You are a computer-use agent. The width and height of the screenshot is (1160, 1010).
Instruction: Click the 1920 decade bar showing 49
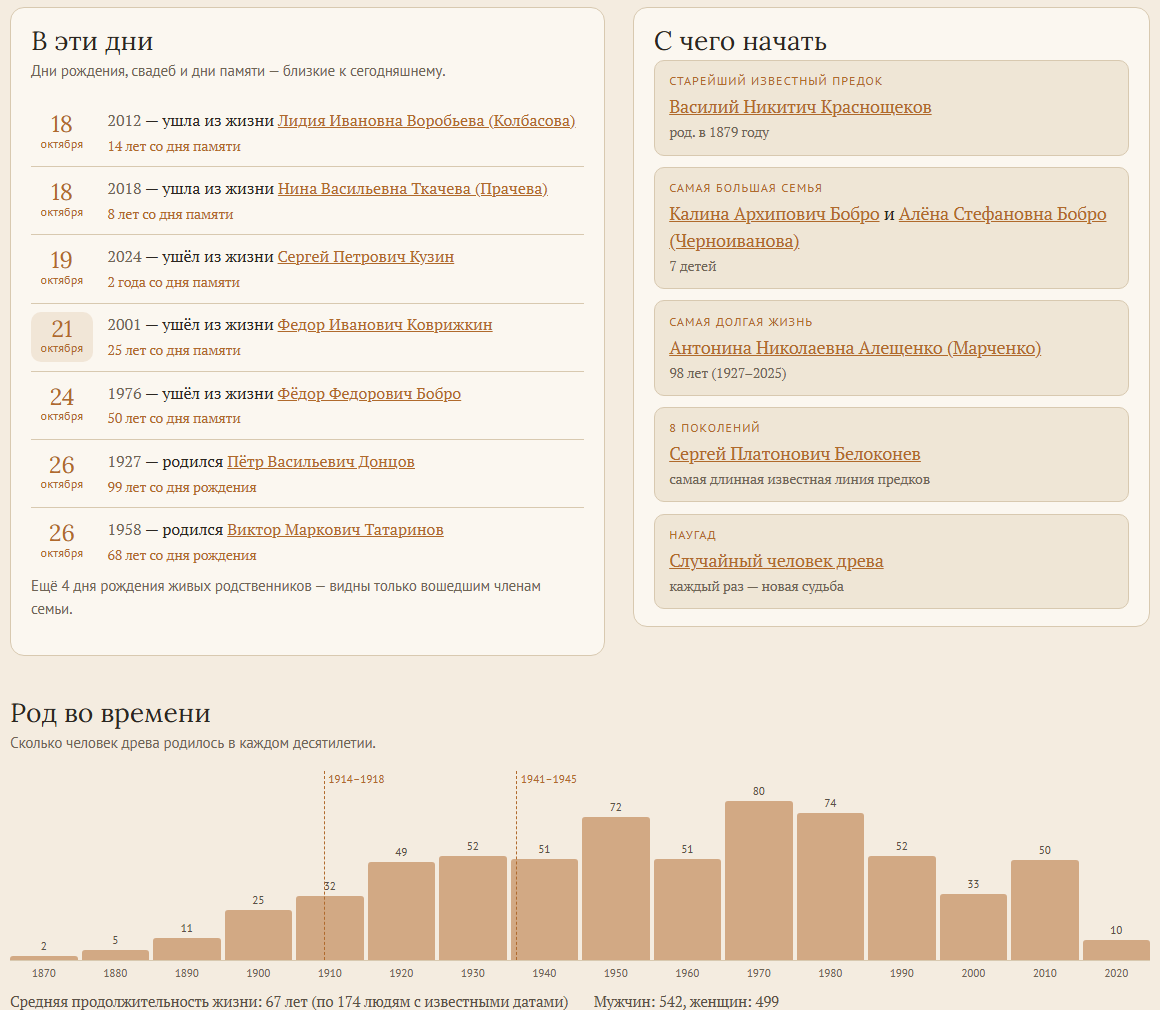(401, 912)
